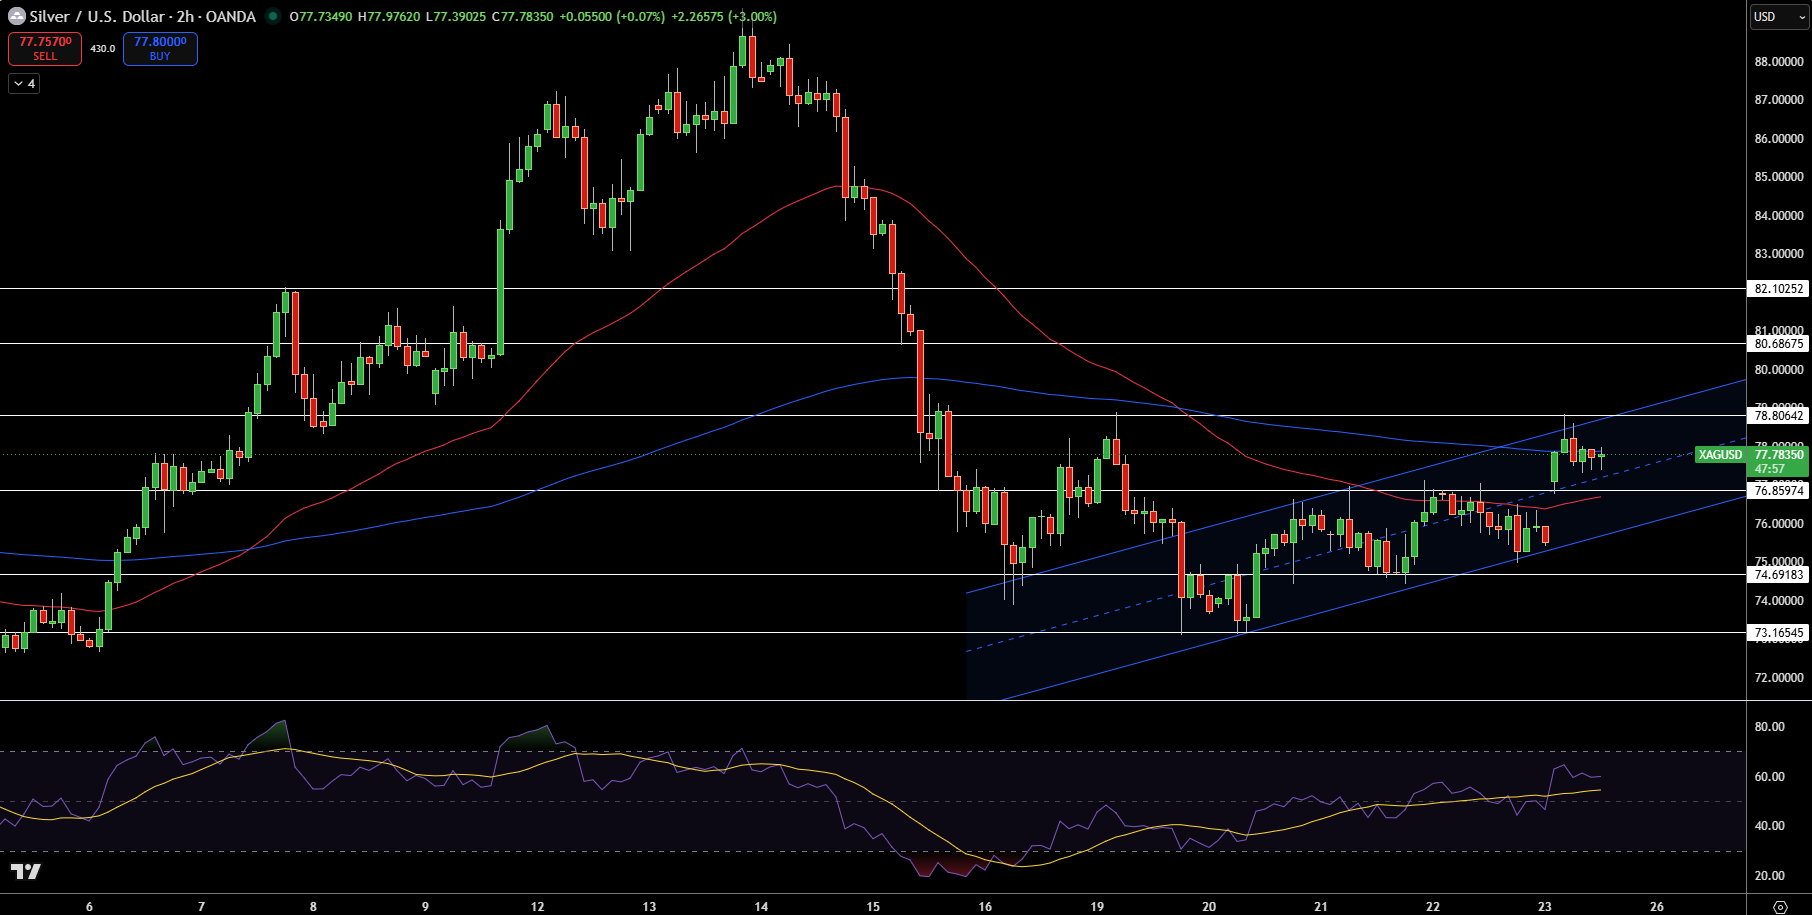
Task: Click the 74.00000 price axis label
Action: point(1779,601)
